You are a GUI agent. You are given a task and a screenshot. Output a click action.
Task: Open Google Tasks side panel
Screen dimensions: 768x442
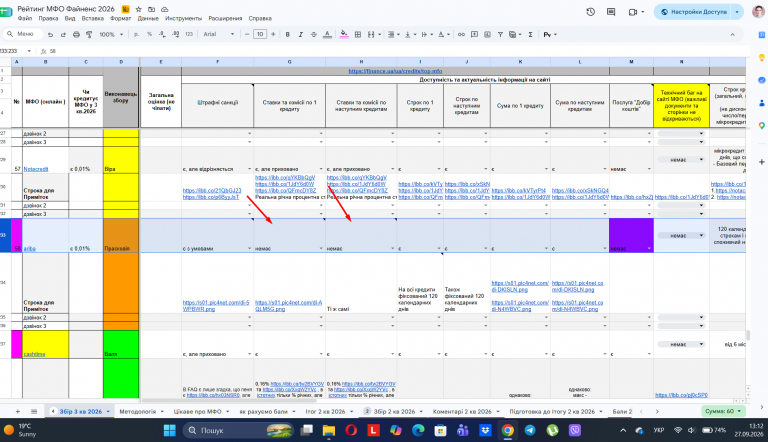coord(762,80)
